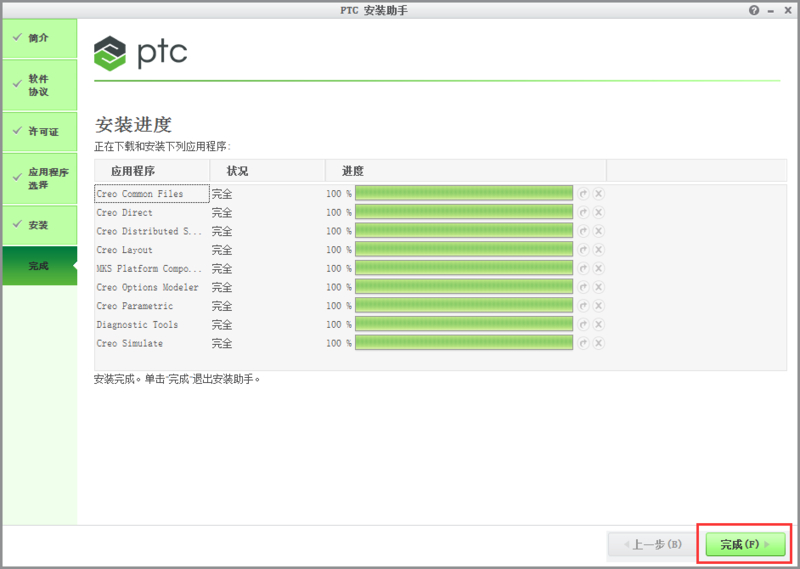
Task: Click the help question mark icon
Action: coord(754,10)
